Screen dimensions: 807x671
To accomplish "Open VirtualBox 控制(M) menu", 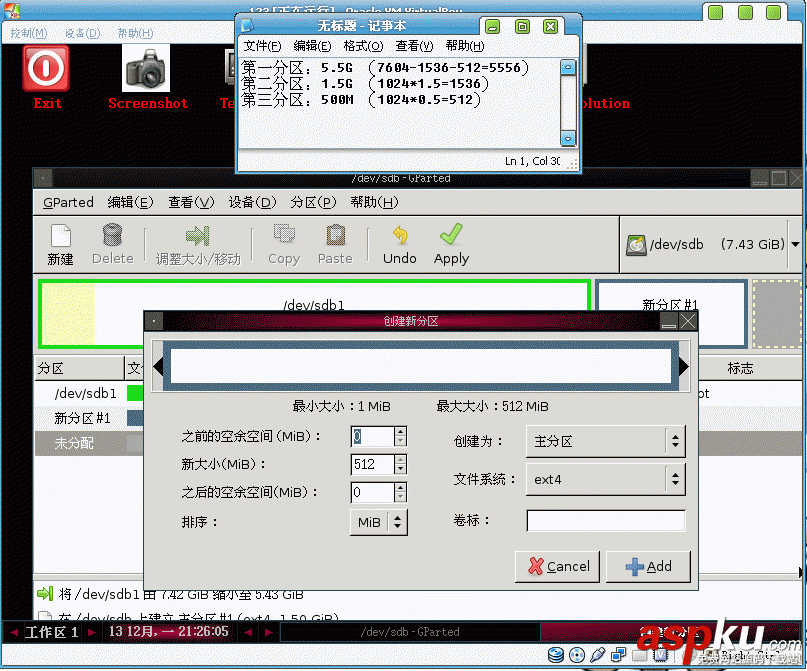I will click(x=29, y=33).
